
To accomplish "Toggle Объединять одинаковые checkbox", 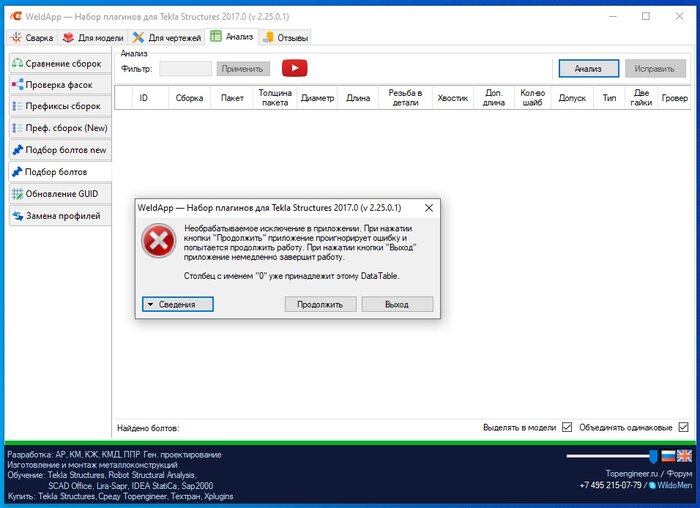I will pyautogui.click(x=683, y=427).
